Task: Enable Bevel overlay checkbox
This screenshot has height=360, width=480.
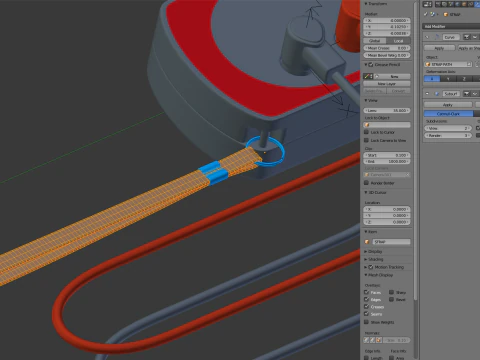Action: 392,299
